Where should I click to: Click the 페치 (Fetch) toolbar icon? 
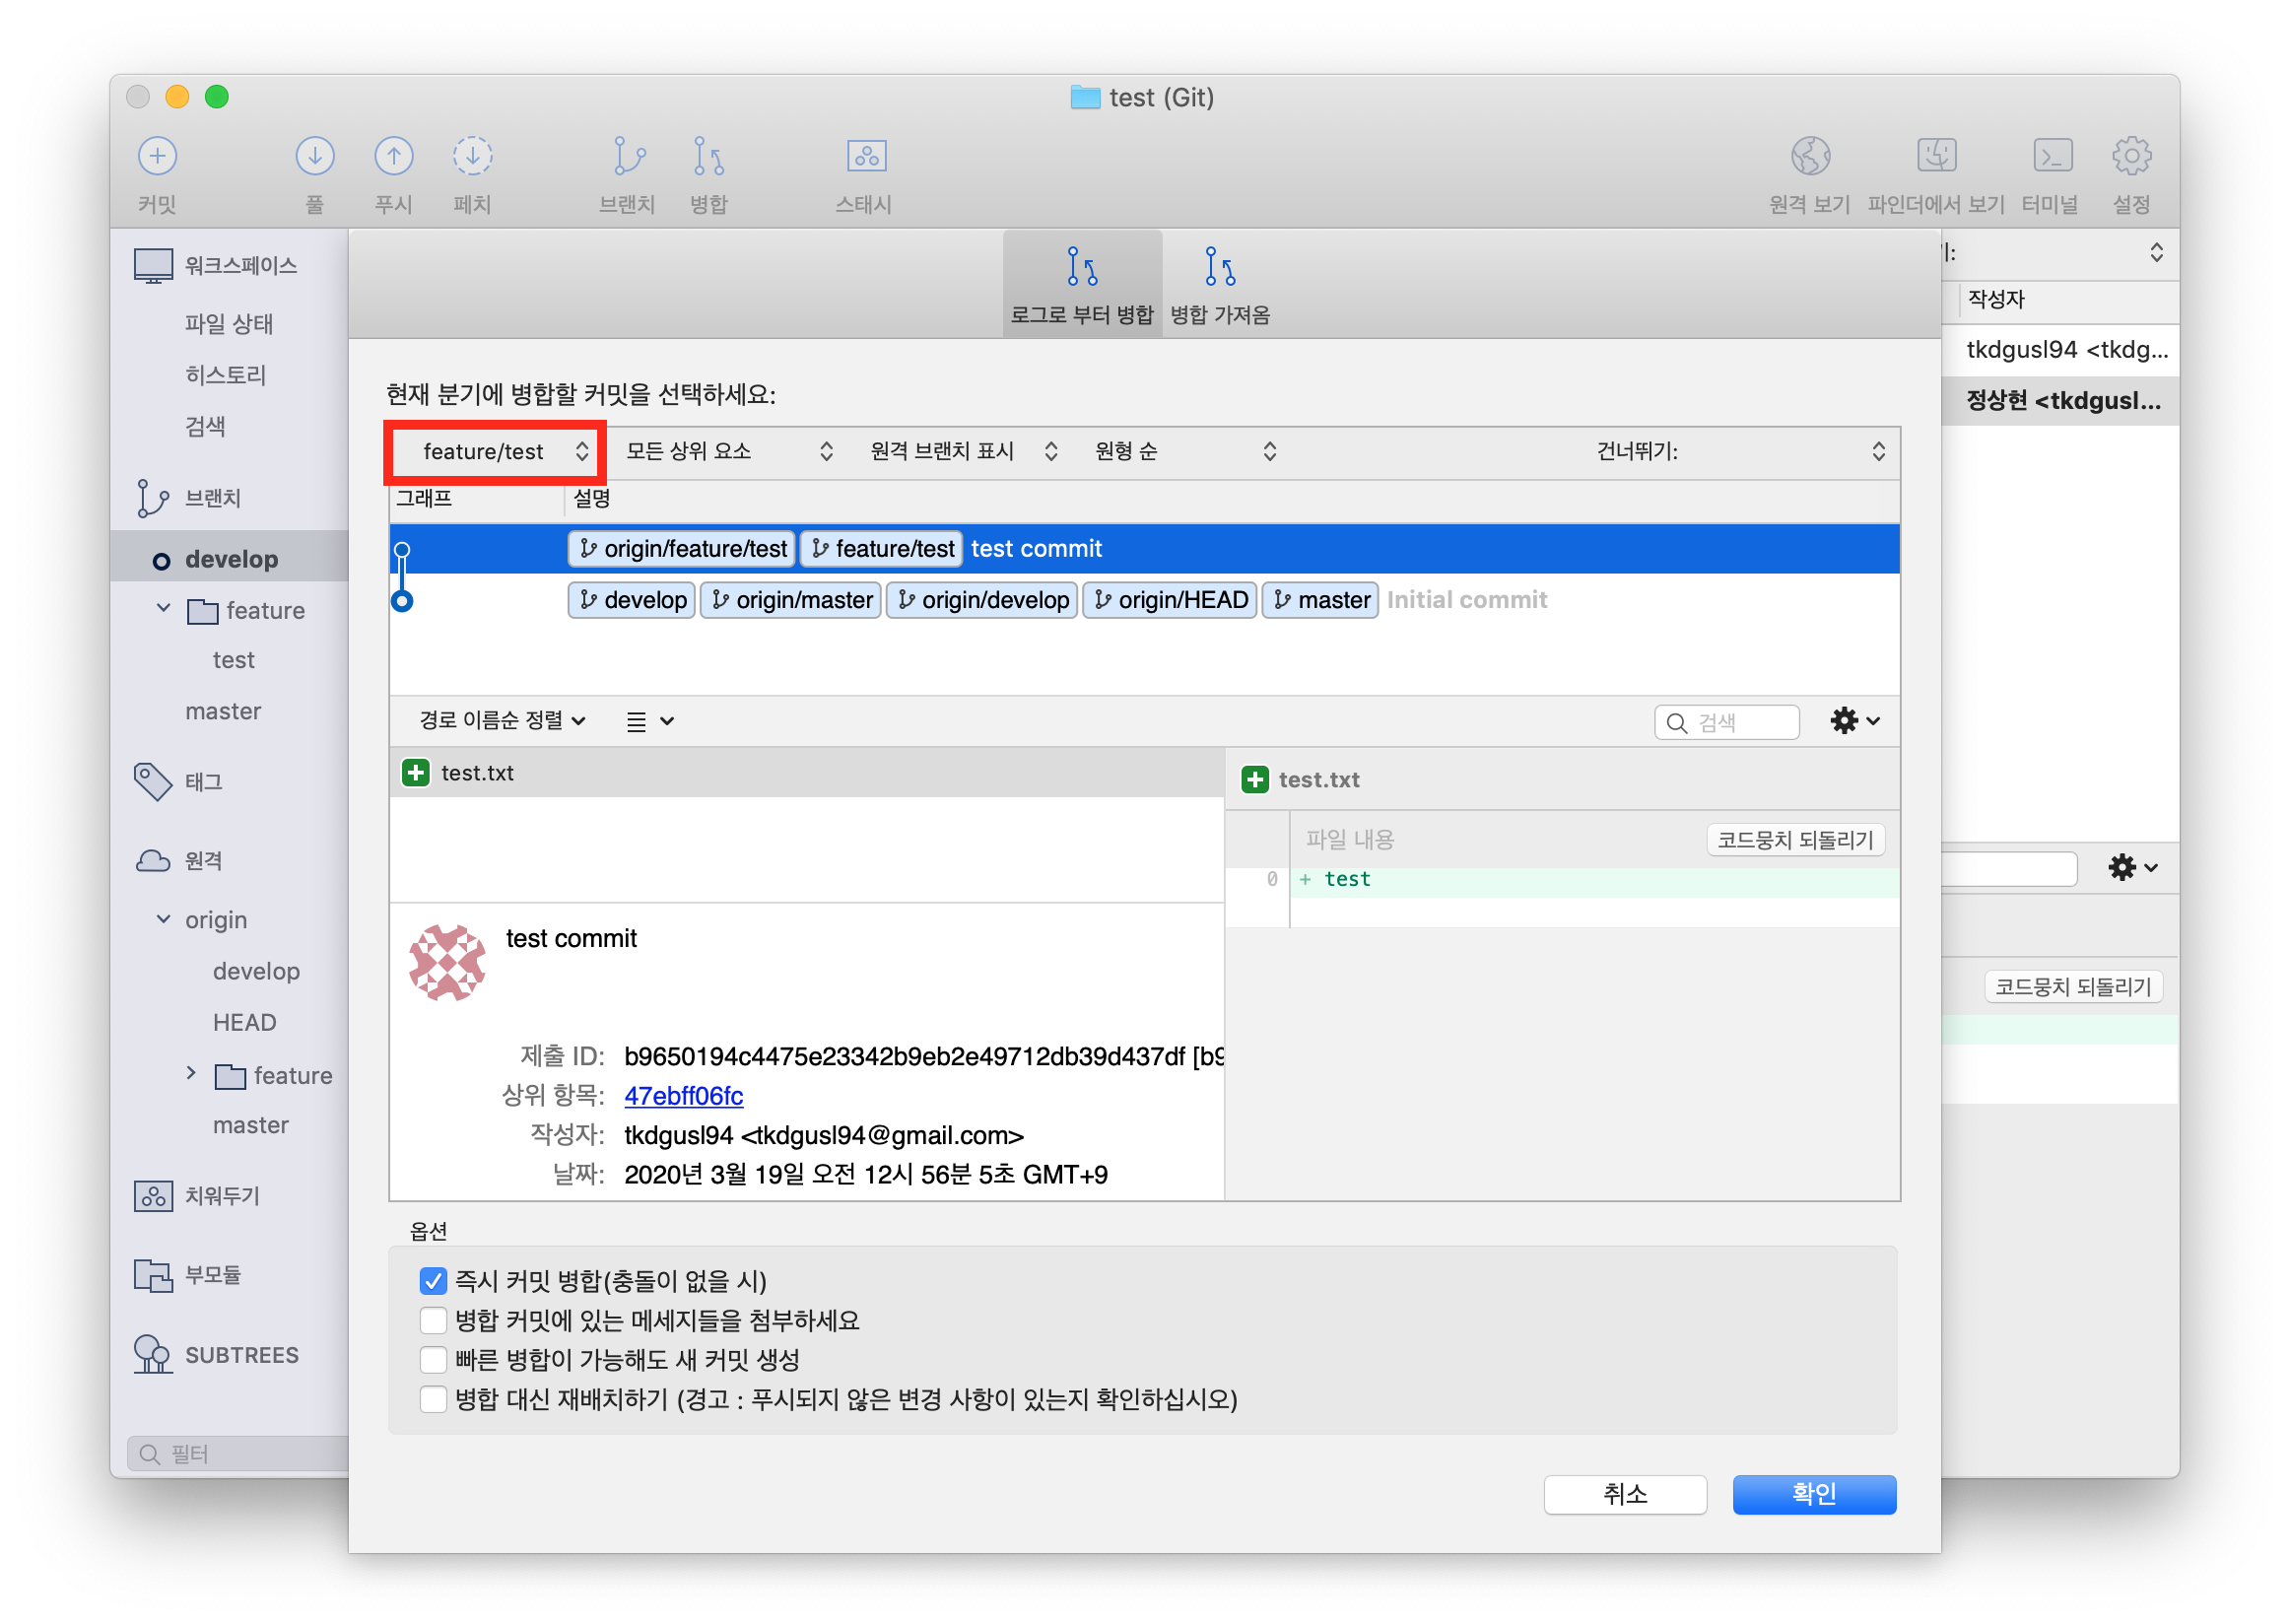click(472, 157)
